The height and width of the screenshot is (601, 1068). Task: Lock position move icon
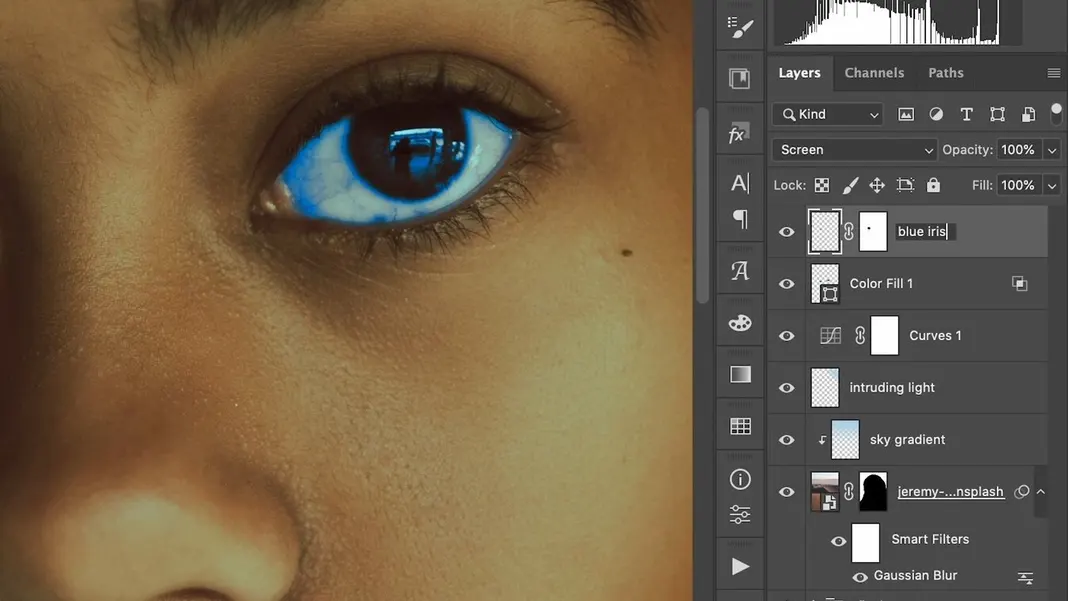pyautogui.click(x=877, y=185)
